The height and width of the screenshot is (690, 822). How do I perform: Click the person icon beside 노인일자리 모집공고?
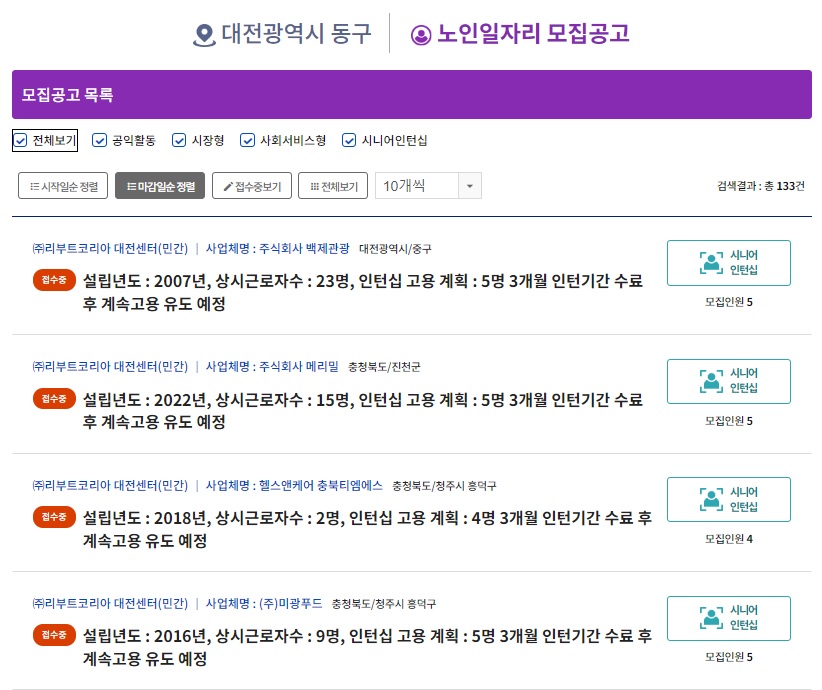(420, 35)
